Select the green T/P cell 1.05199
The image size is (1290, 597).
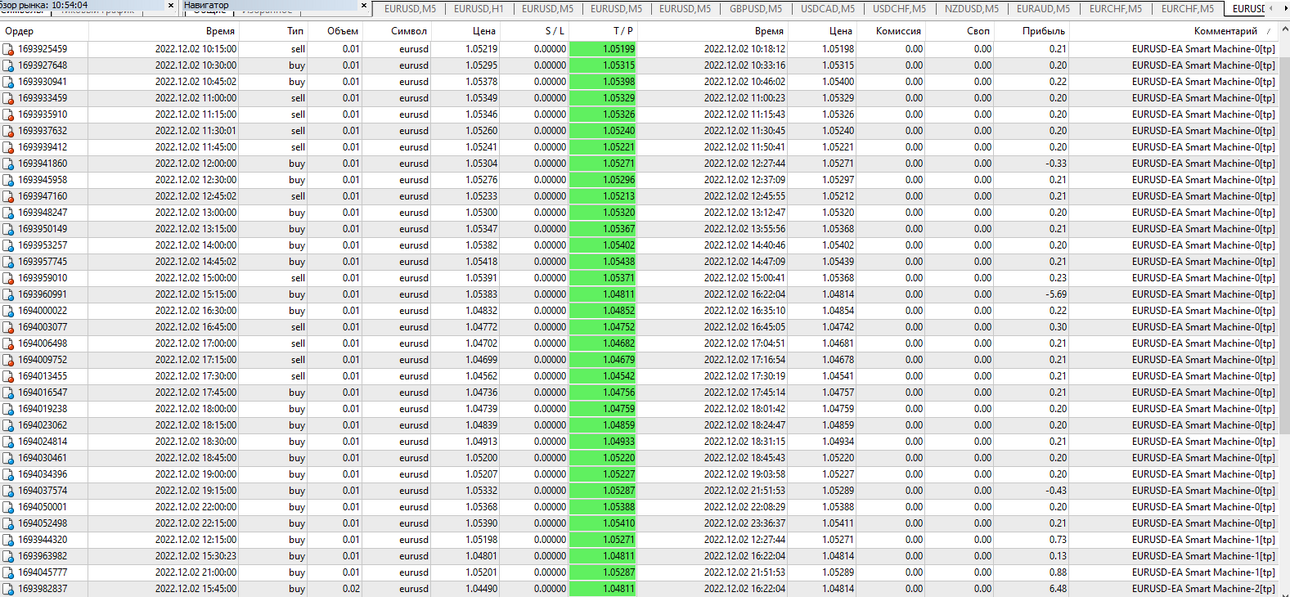click(x=604, y=49)
